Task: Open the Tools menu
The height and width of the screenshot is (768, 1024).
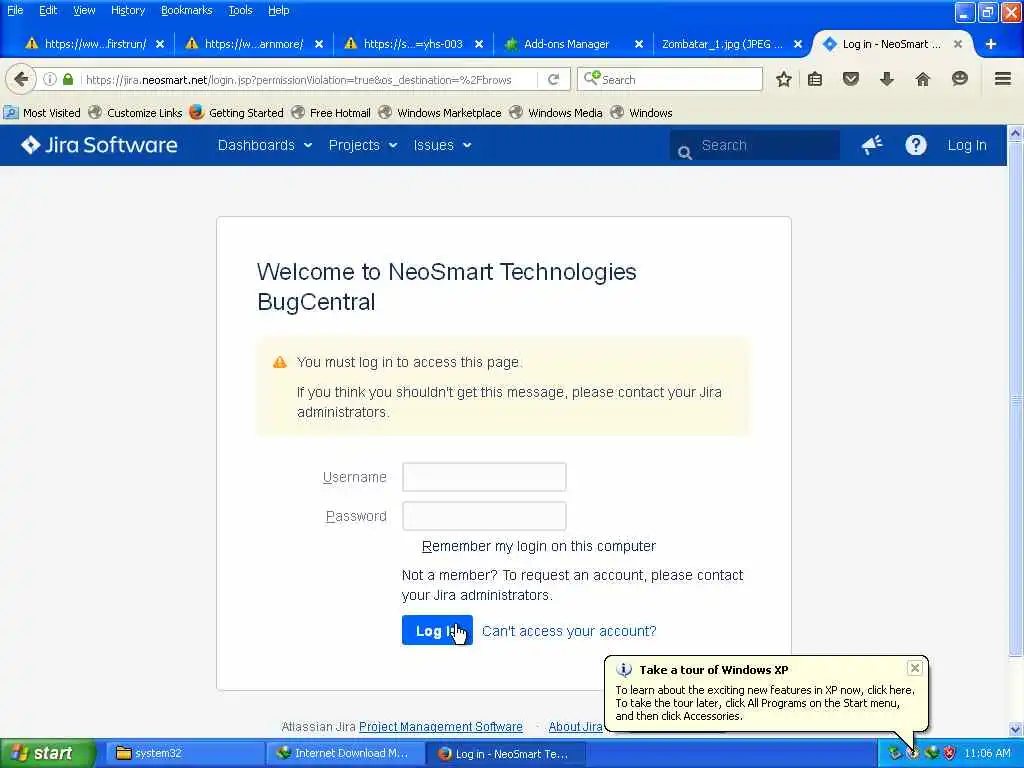Action: (240, 10)
